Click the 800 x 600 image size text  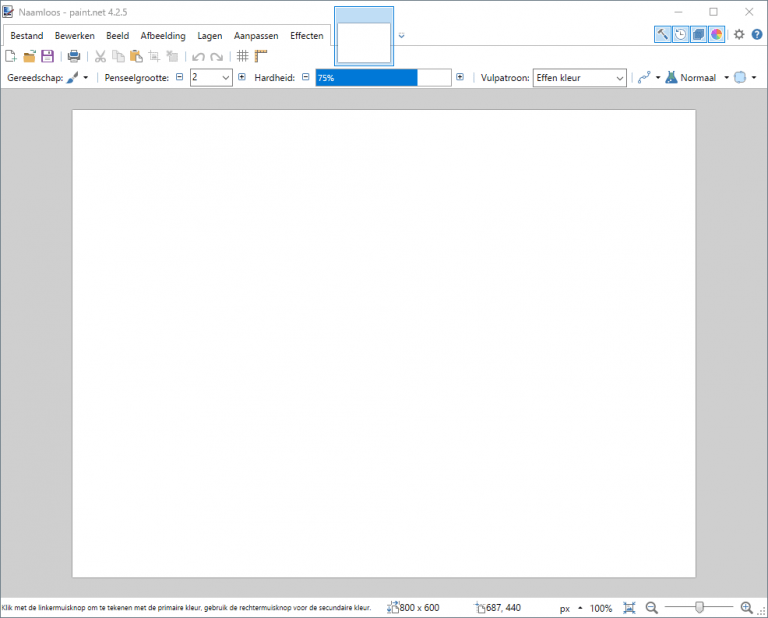pyautogui.click(x=419, y=608)
